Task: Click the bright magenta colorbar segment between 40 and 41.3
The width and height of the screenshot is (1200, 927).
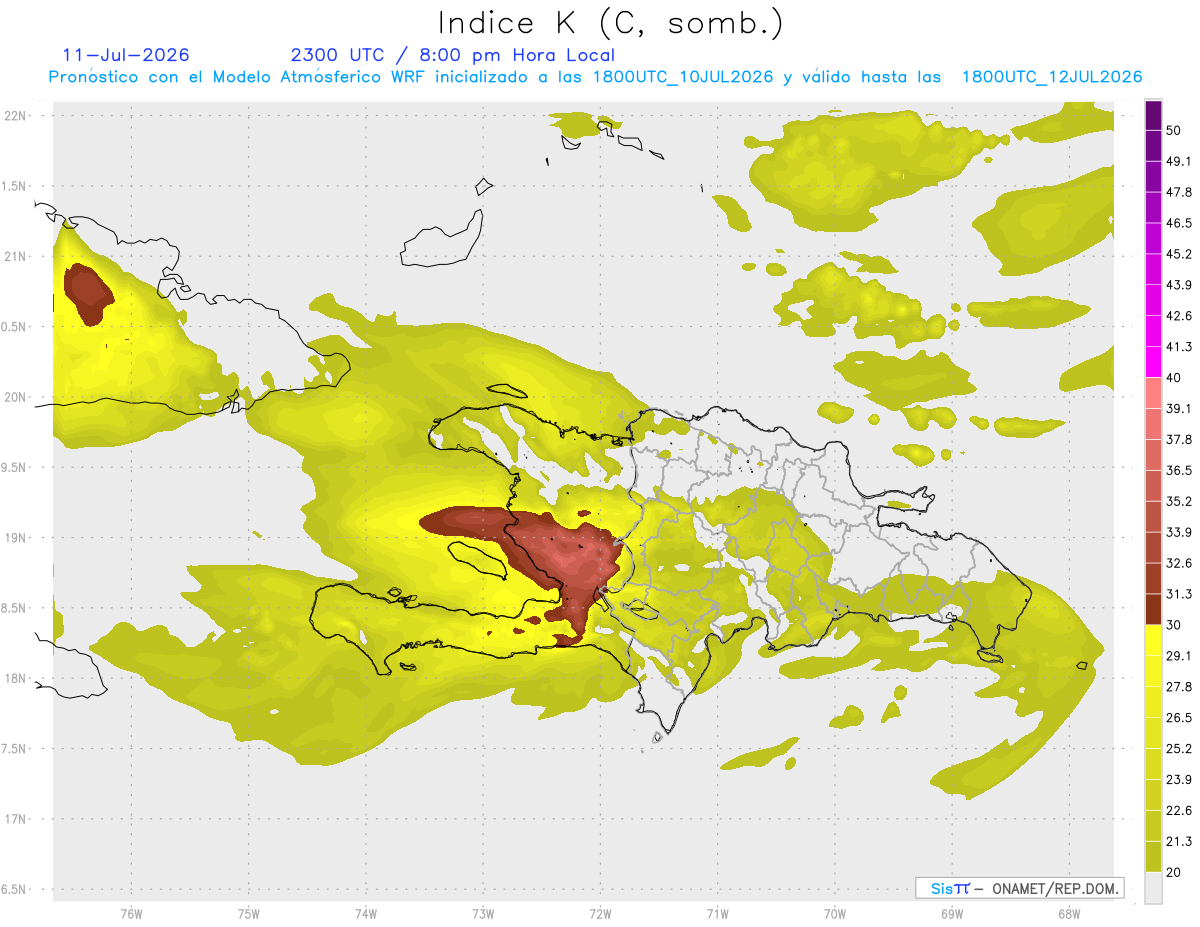Action: (x=1154, y=362)
